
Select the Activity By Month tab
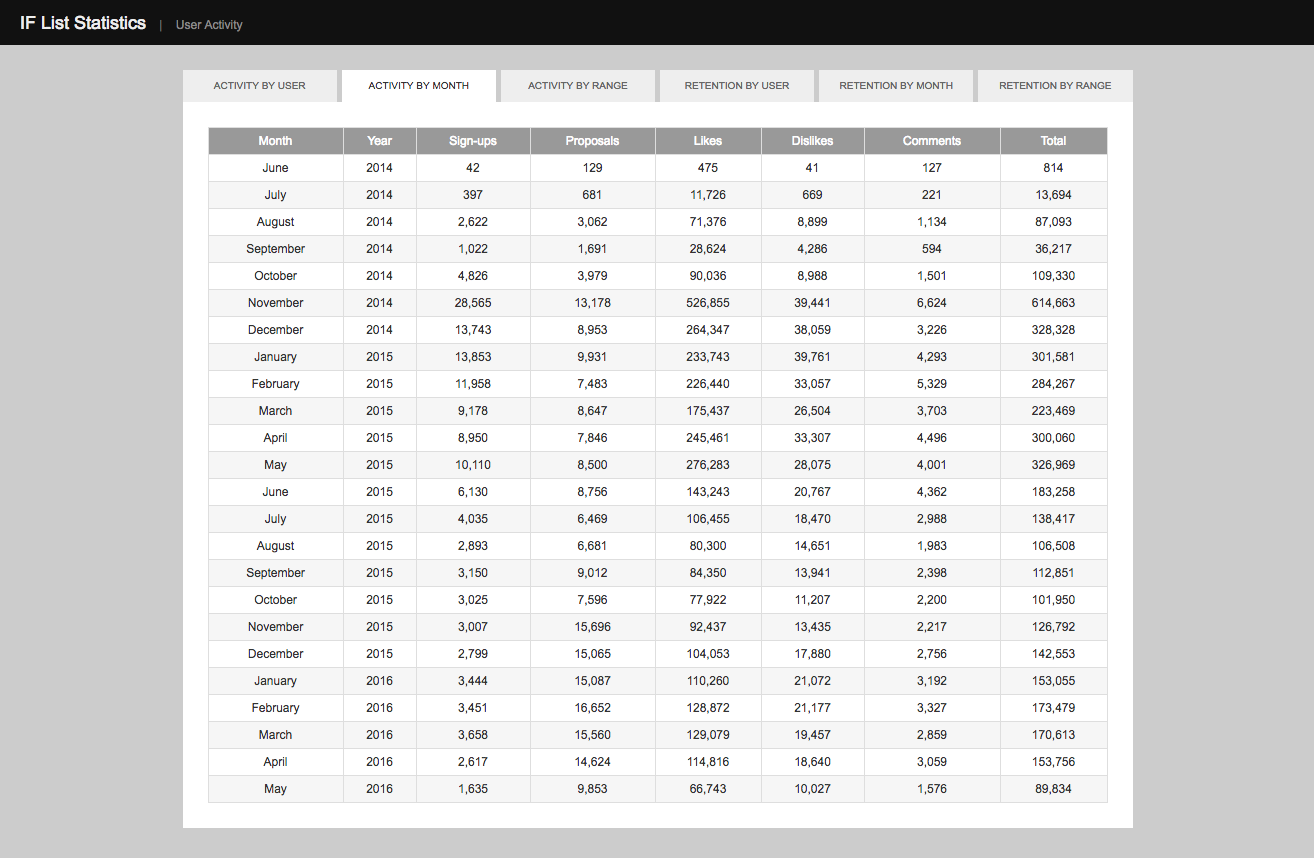[418, 86]
